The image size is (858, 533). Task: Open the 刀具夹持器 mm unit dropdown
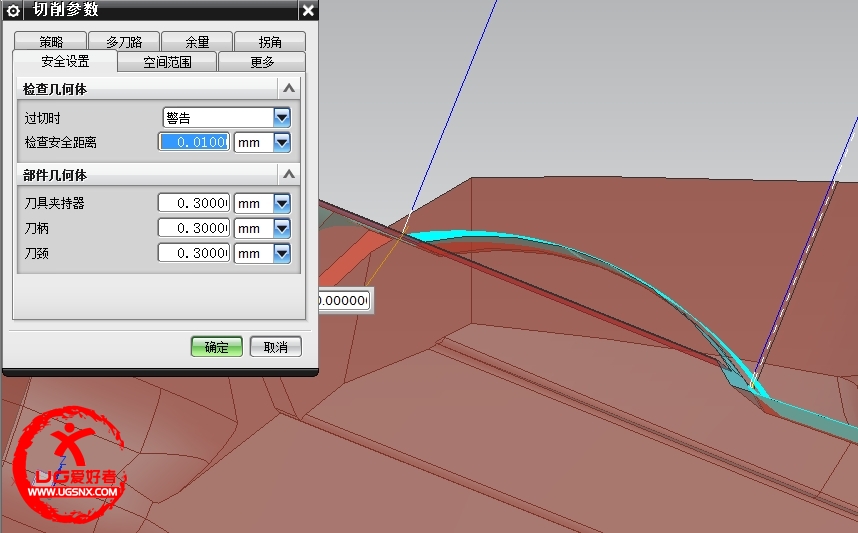tap(262, 203)
